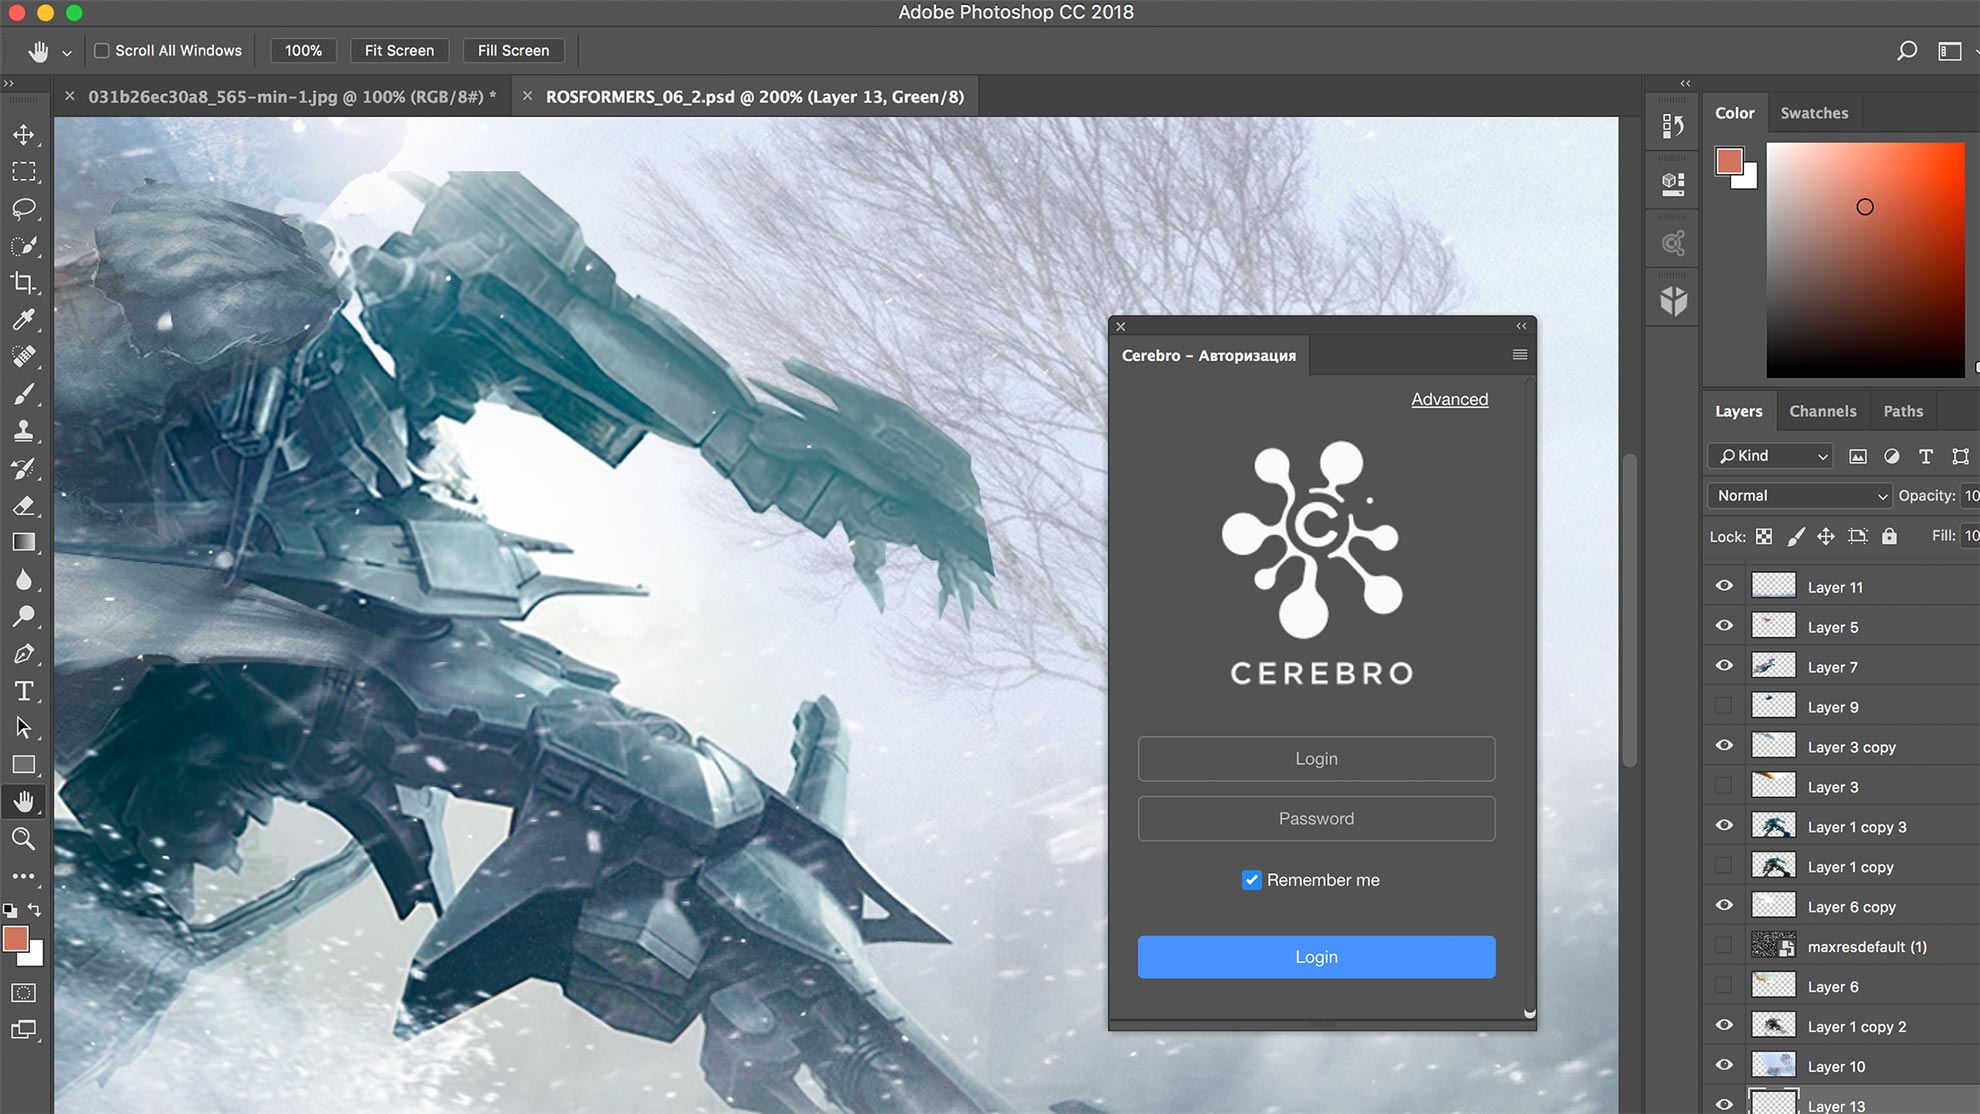Collapse the Cerebro panel double arrows
1980x1114 pixels.
coord(1521,326)
